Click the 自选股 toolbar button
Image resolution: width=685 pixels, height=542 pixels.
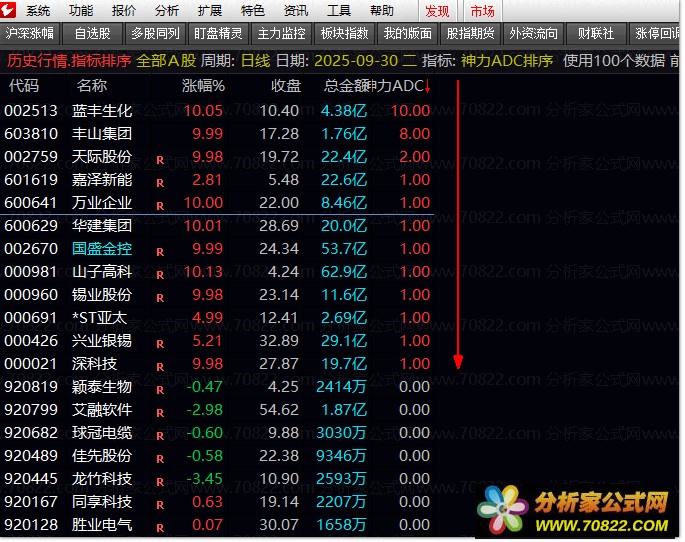92,34
